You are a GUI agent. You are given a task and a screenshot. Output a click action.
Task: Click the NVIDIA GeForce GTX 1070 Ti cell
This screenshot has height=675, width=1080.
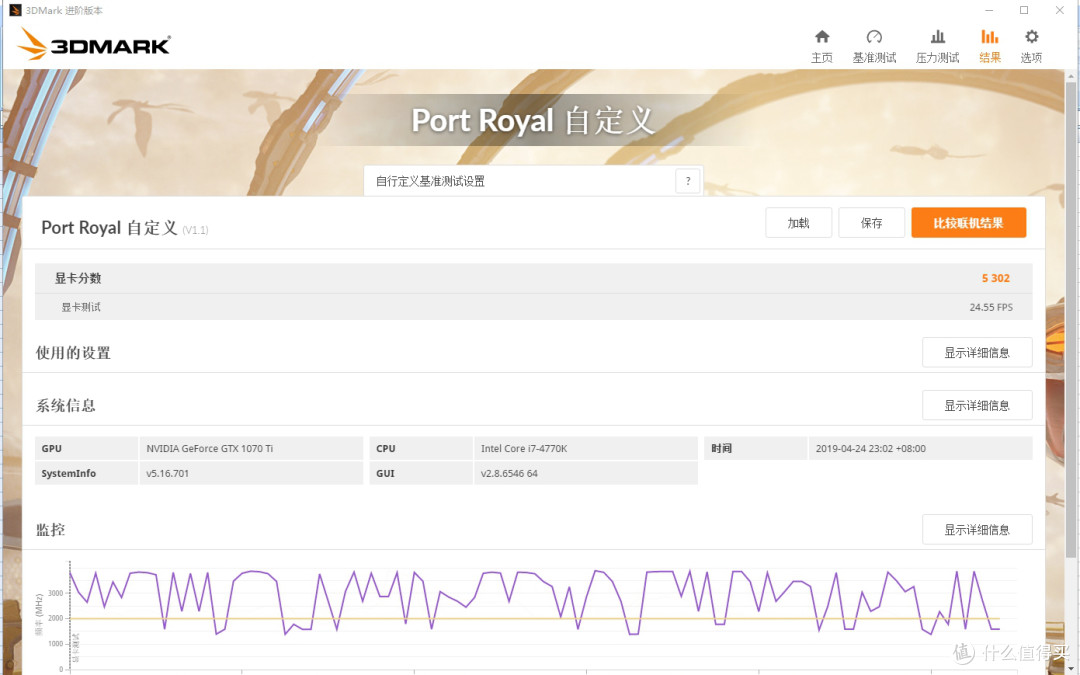(251, 448)
